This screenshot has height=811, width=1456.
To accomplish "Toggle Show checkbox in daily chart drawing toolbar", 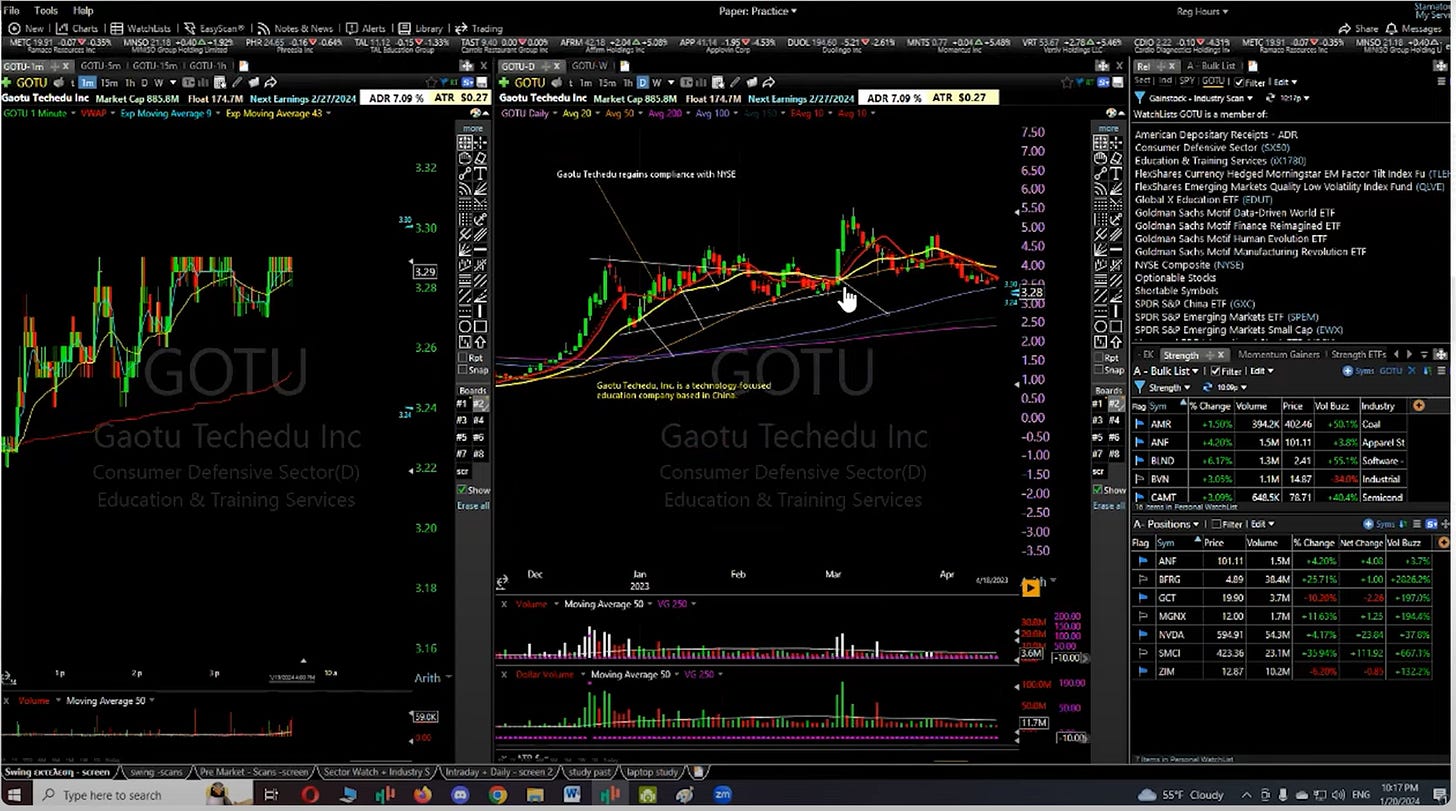I will [1099, 490].
